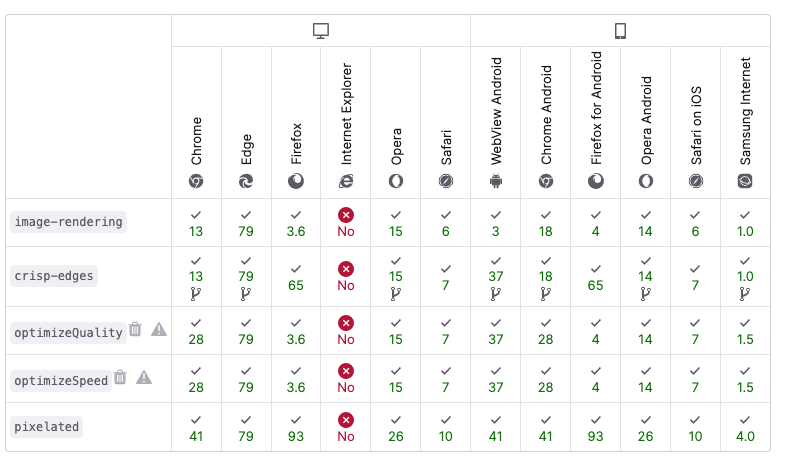Expand Chrome crisp-edges support details

click(197, 277)
